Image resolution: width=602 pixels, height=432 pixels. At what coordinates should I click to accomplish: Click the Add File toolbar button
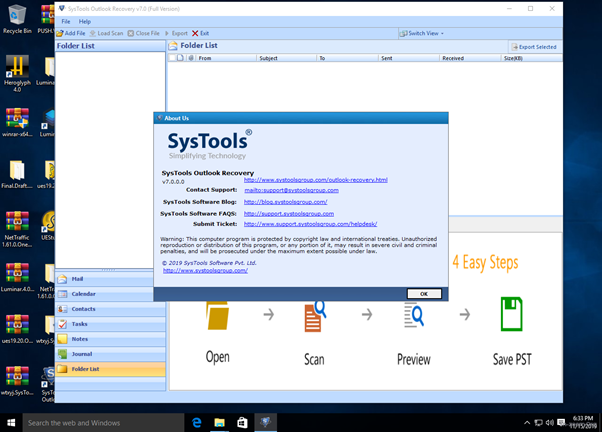tap(71, 33)
